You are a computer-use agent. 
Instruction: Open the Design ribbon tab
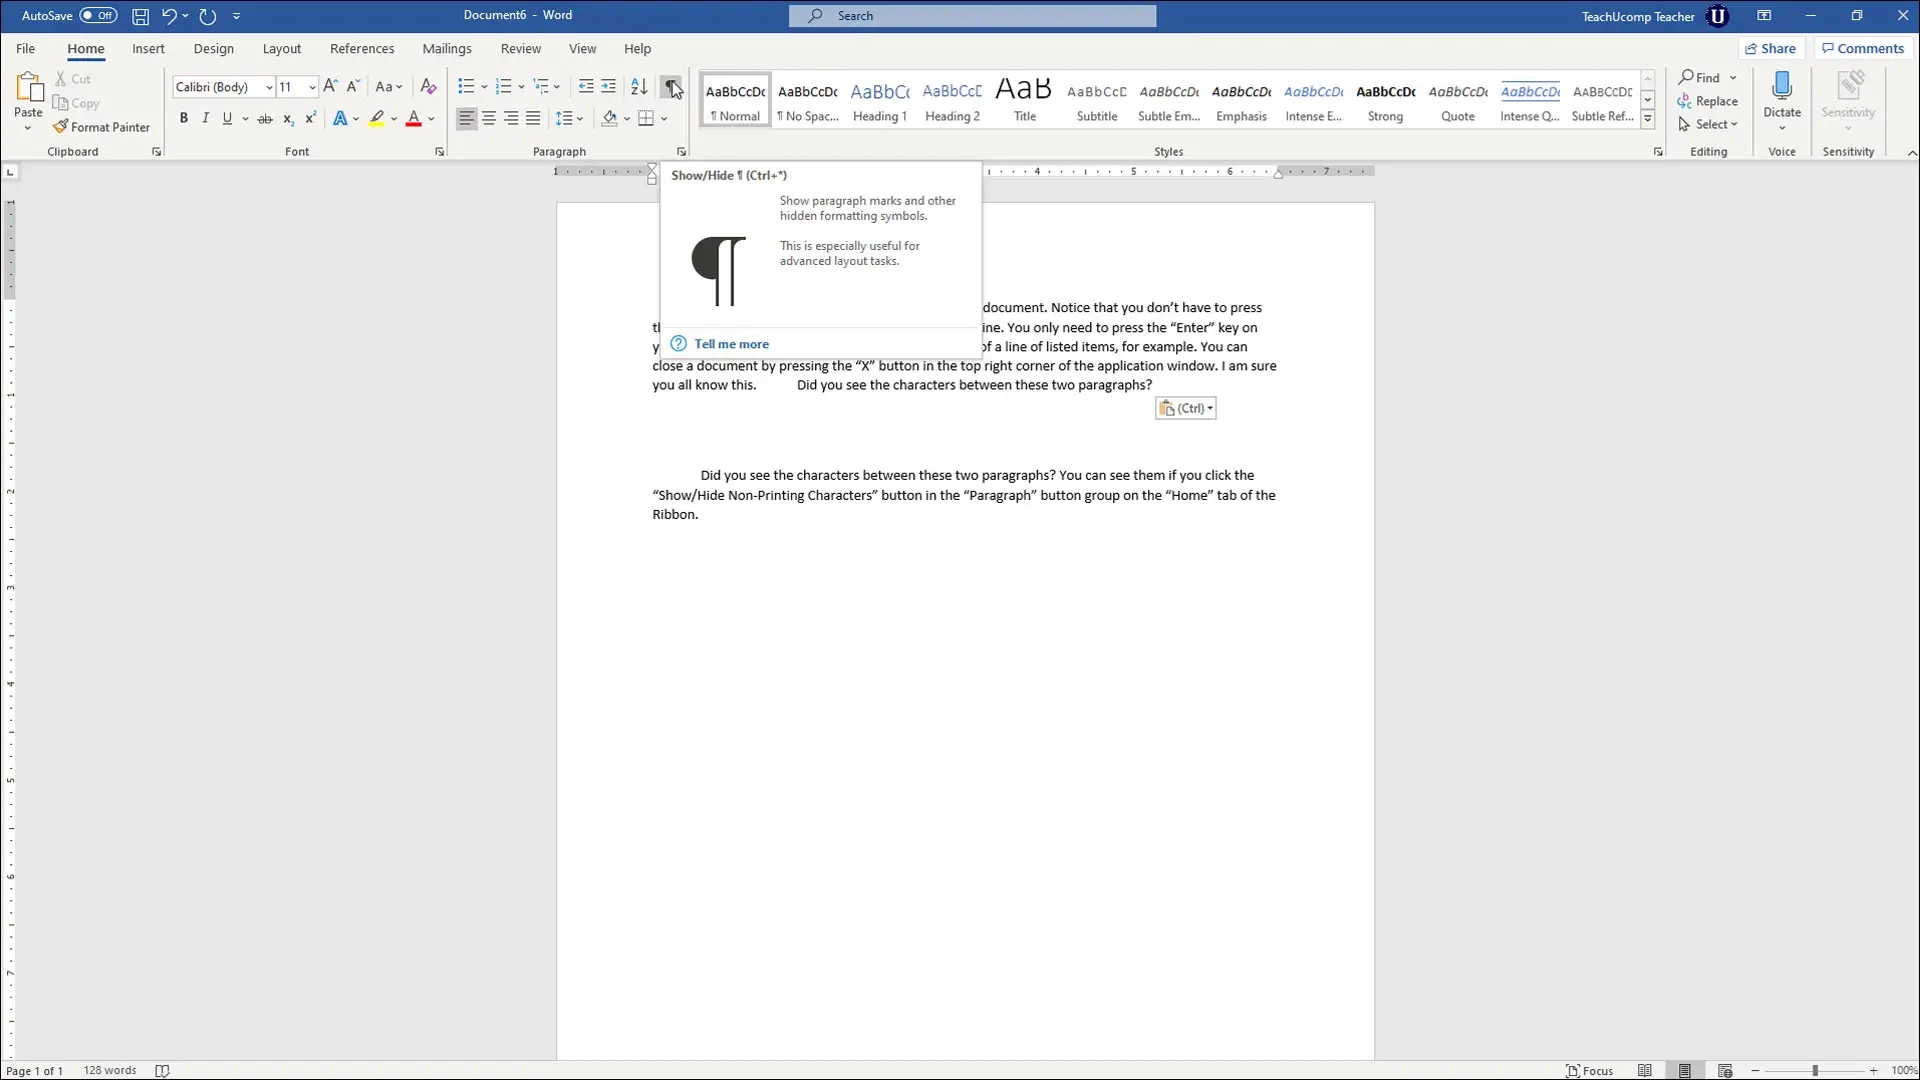click(213, 48)
